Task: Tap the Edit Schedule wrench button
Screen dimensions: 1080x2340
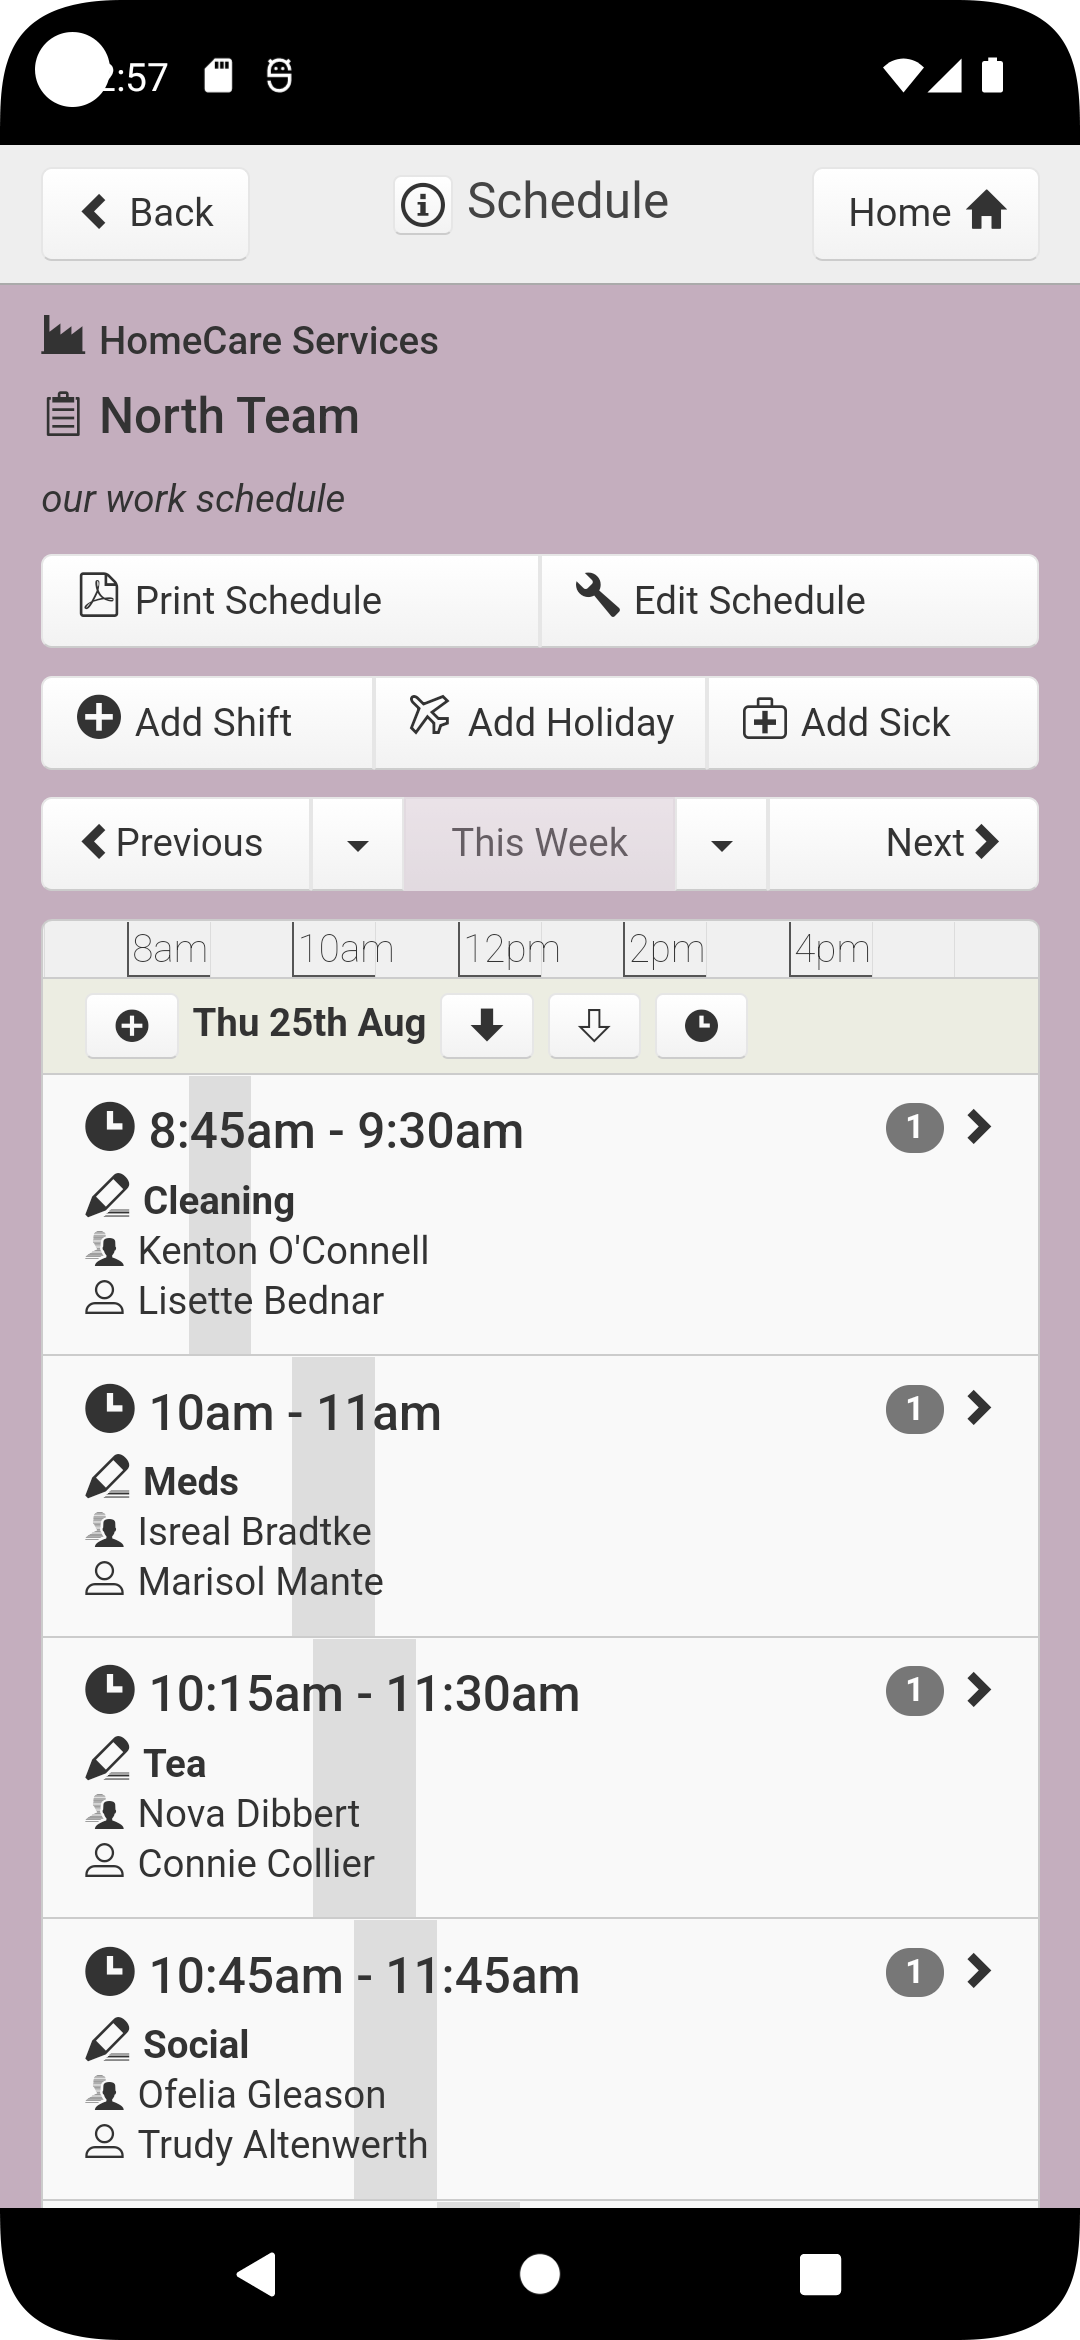Action: pos(789,601)
